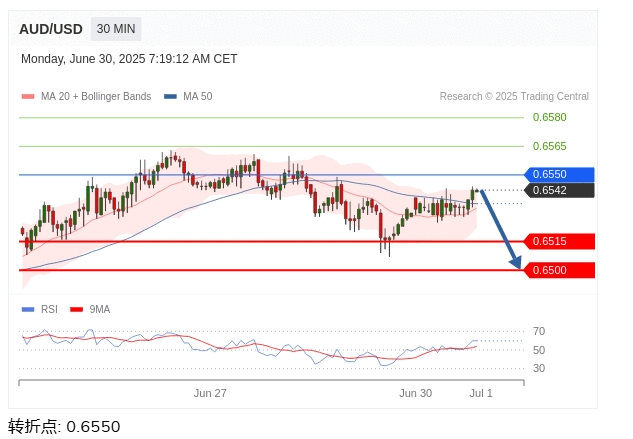
Task: Click the AUD/USD chart title
Action: click(51, 29)
